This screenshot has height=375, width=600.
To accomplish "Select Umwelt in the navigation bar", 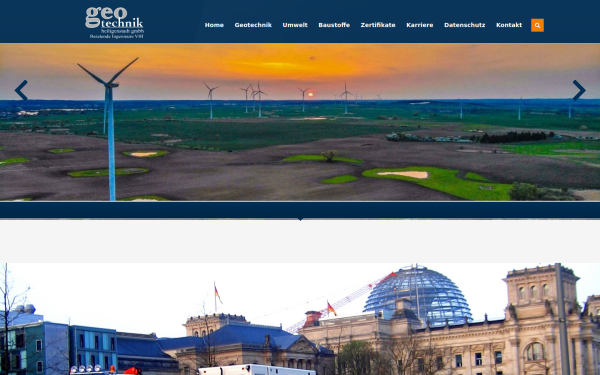I will (x=295, y=25).
